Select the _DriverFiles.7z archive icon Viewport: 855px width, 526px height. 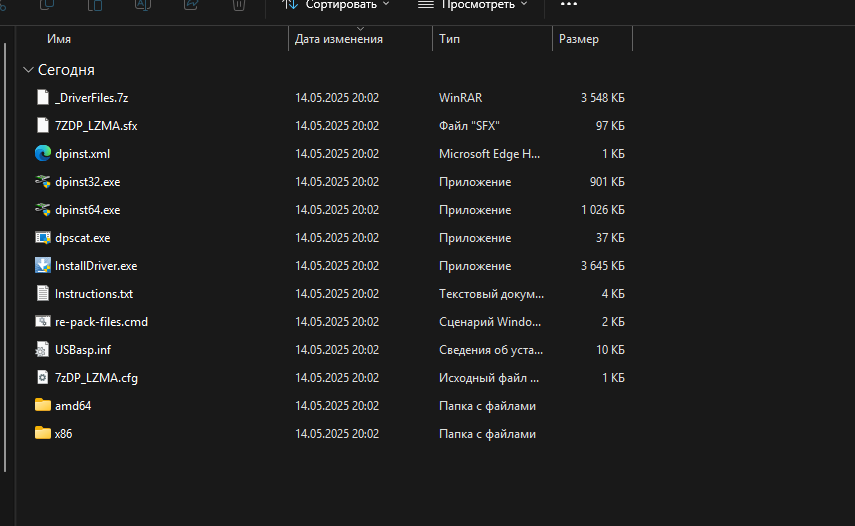[42, 98]
